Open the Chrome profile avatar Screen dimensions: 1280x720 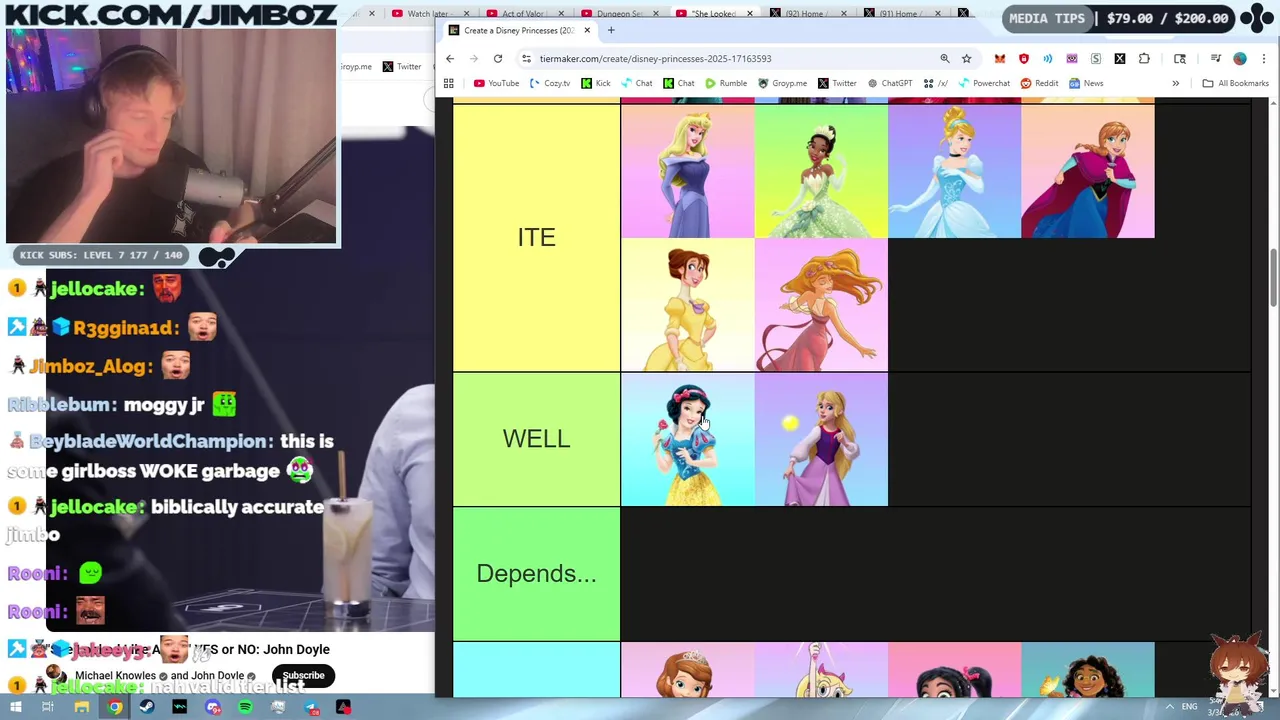click(x=1240, y=58)
